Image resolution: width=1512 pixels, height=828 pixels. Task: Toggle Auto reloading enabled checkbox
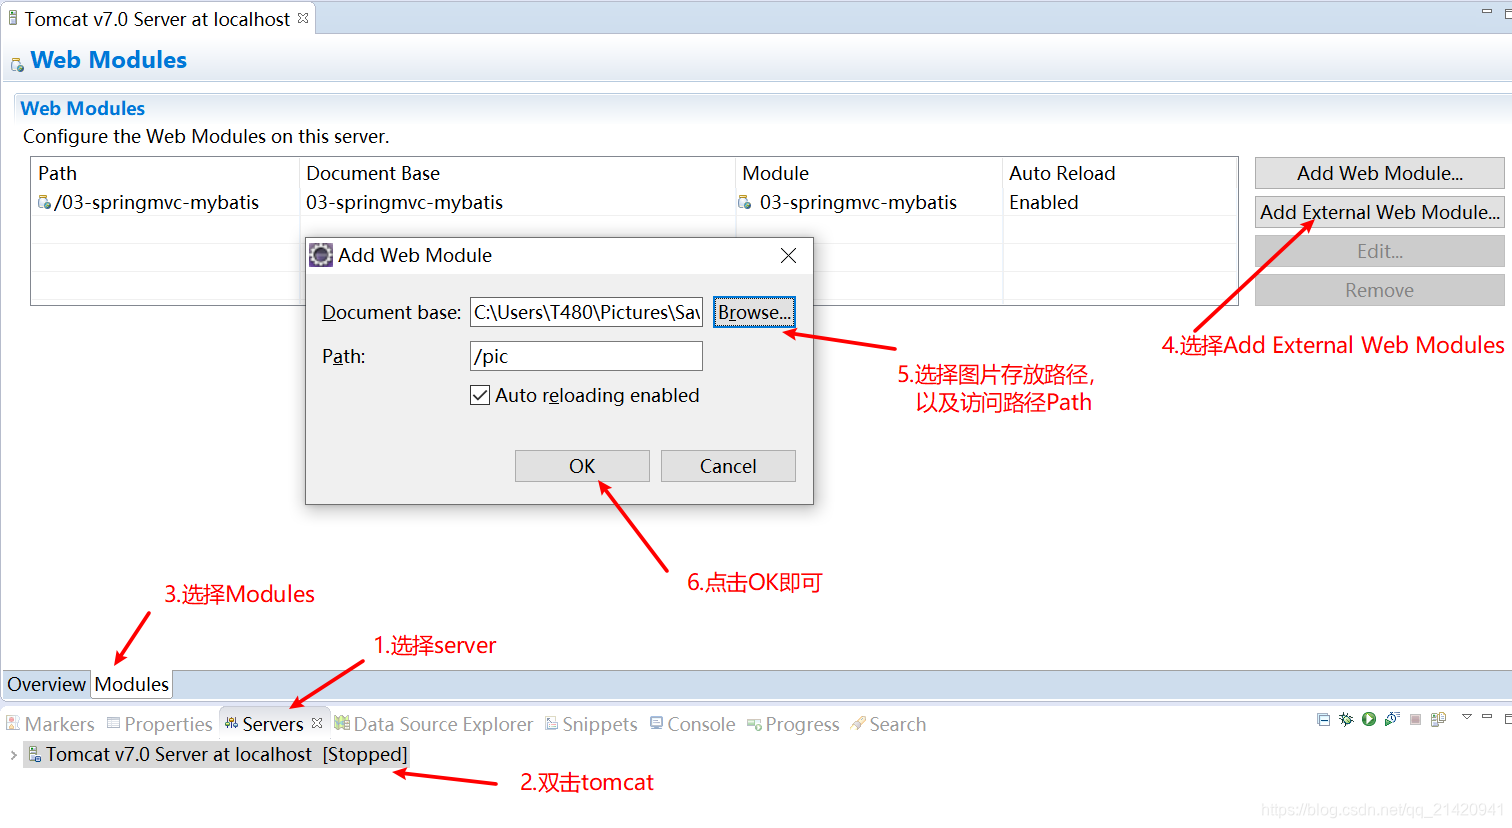tap(480, 395)
